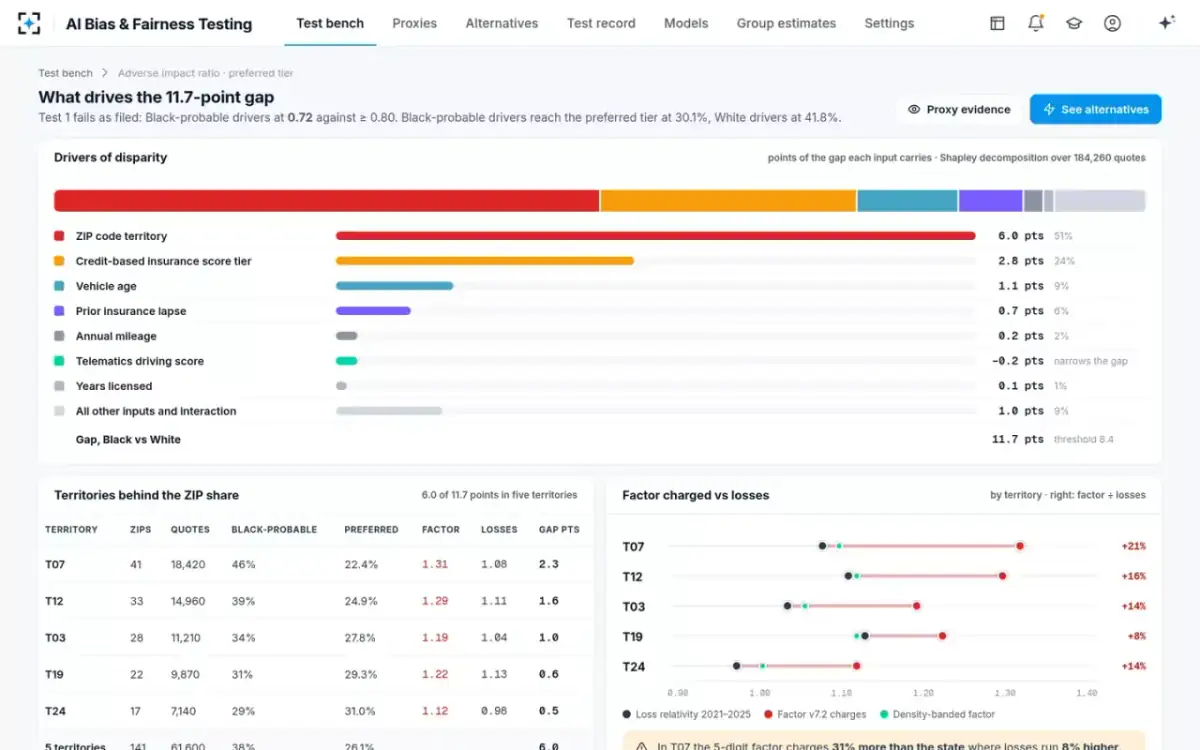Go to Test record tab
The image size is (1200, 750).
[x=601, y=23]
